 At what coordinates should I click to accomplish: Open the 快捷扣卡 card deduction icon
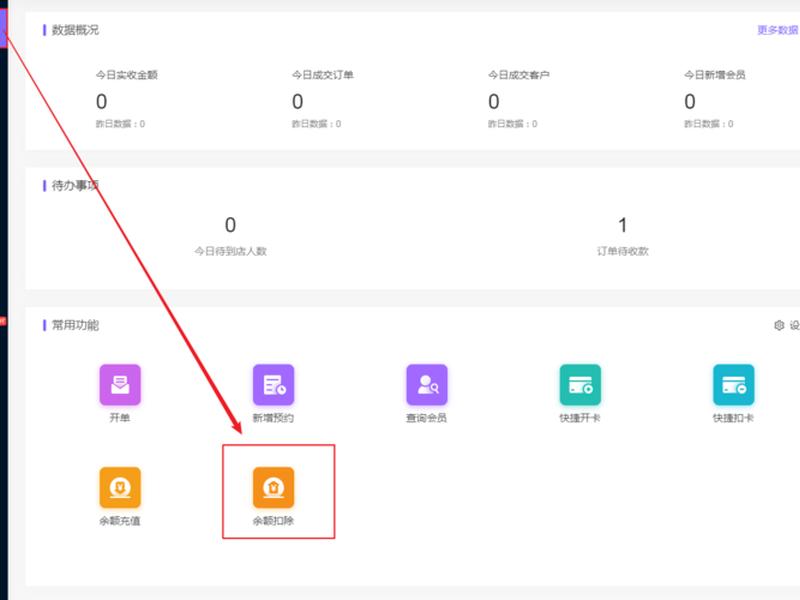[734, 385]
